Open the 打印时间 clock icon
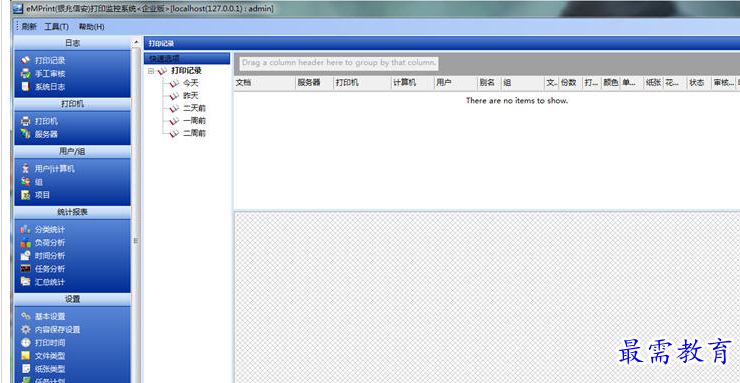The width and height of the screenshot is (740, 383). click(25, 342)
